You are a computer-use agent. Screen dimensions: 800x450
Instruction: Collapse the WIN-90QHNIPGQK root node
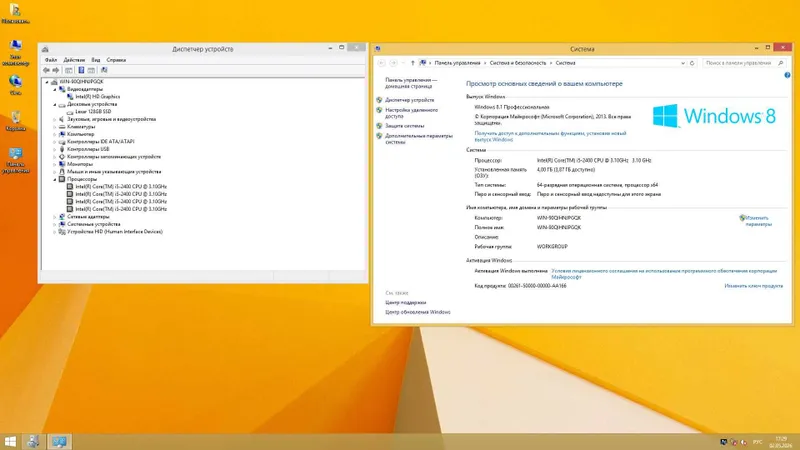coord(47,82)
